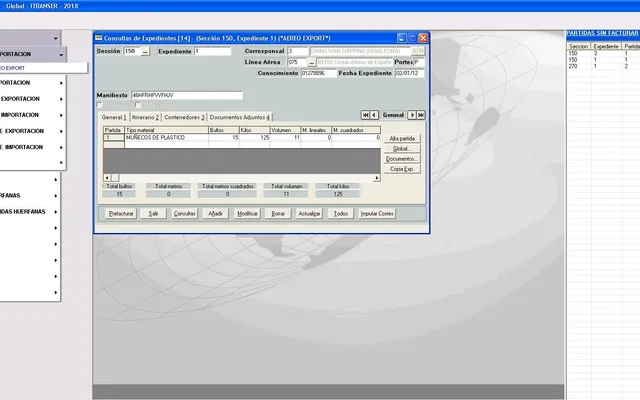
Task: Click into Manifiesto field
Action: [187, 95]
